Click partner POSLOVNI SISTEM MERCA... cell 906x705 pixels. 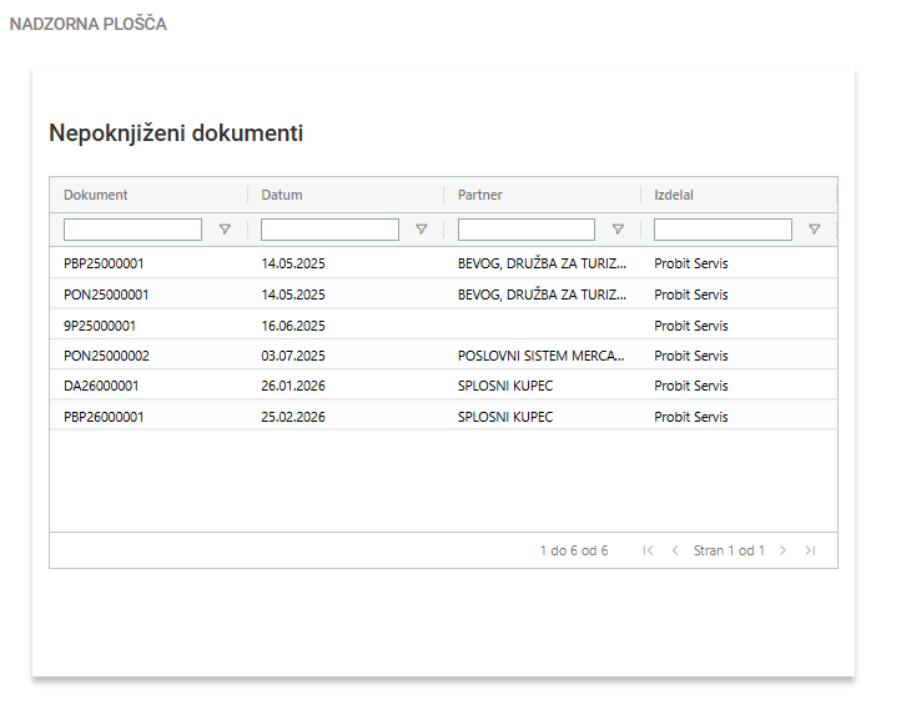[541, 356]
